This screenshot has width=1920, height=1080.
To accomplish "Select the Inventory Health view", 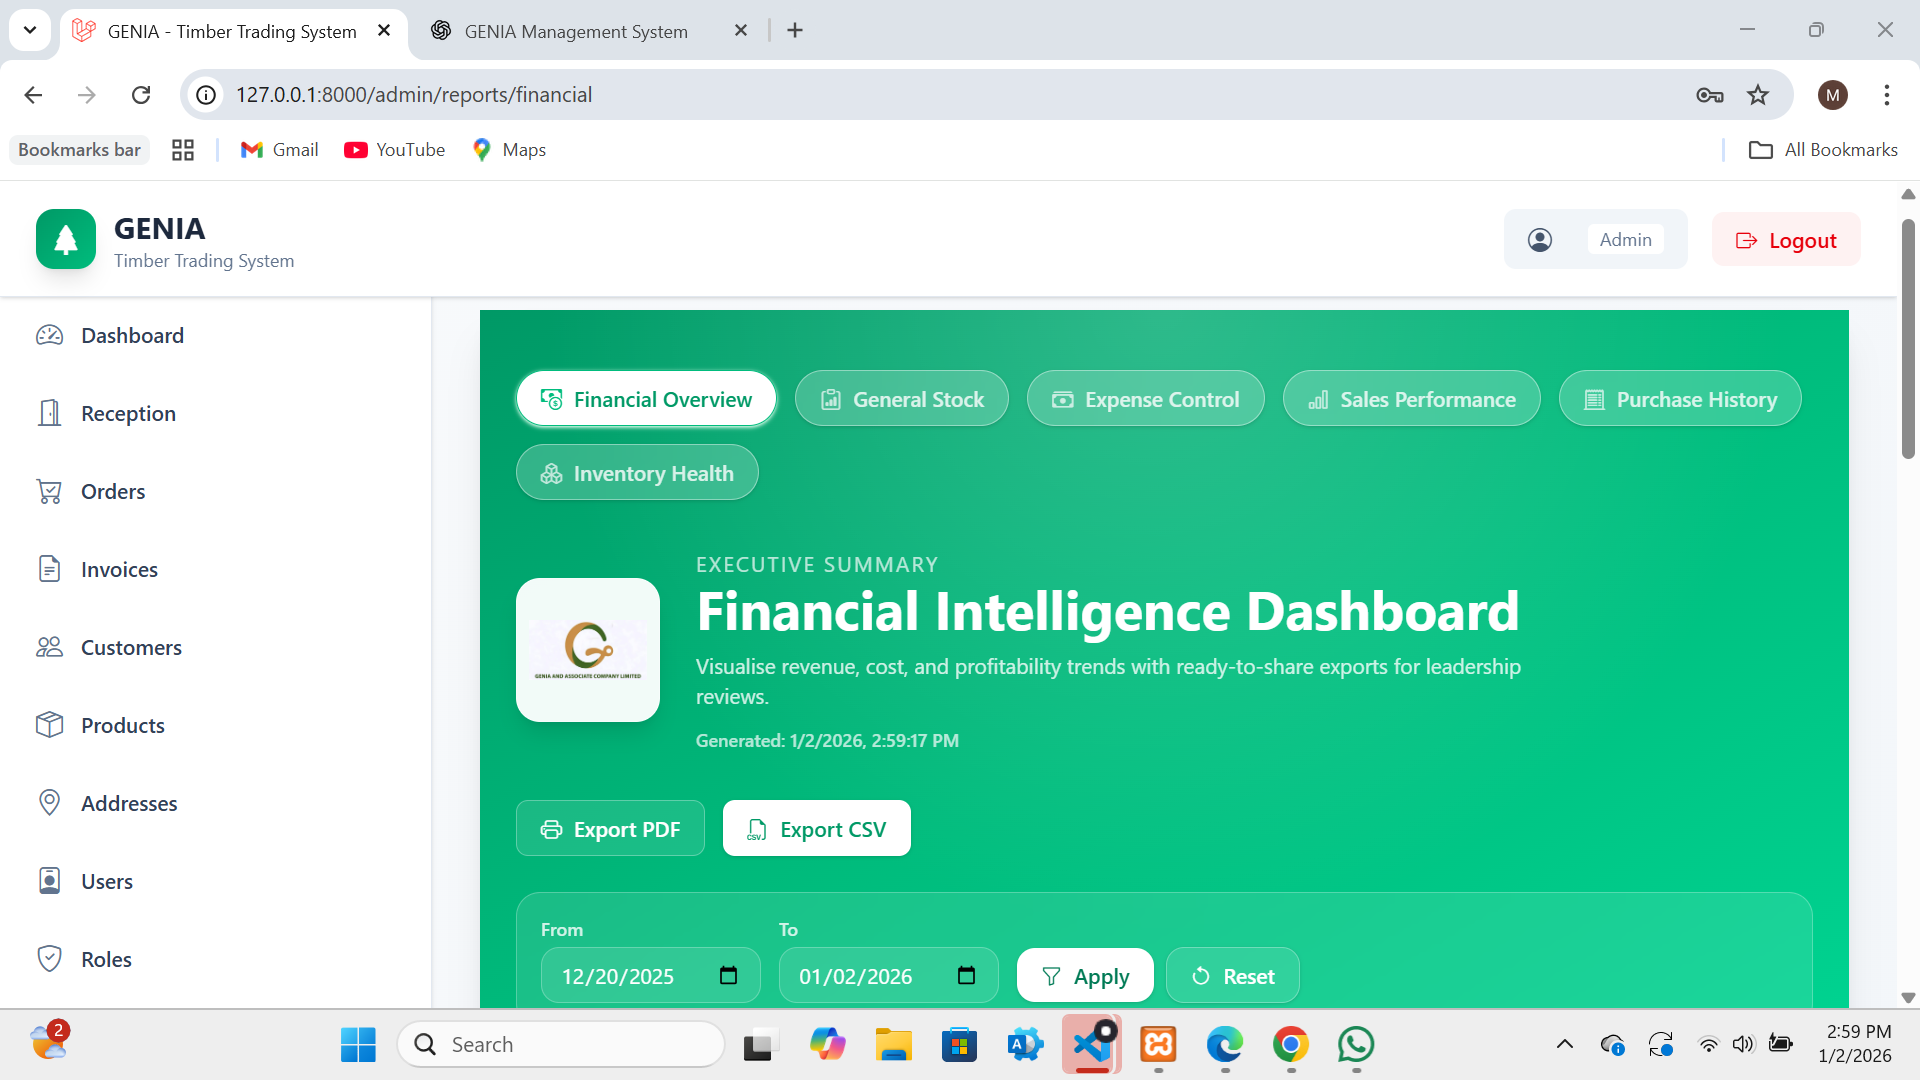I will click(x=637, y=472).
